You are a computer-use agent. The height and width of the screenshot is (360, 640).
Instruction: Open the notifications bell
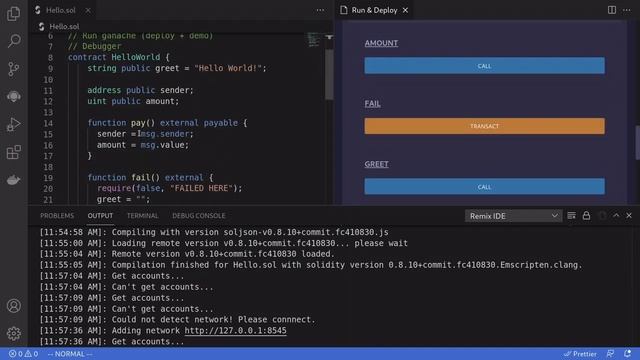click(627, 354)
